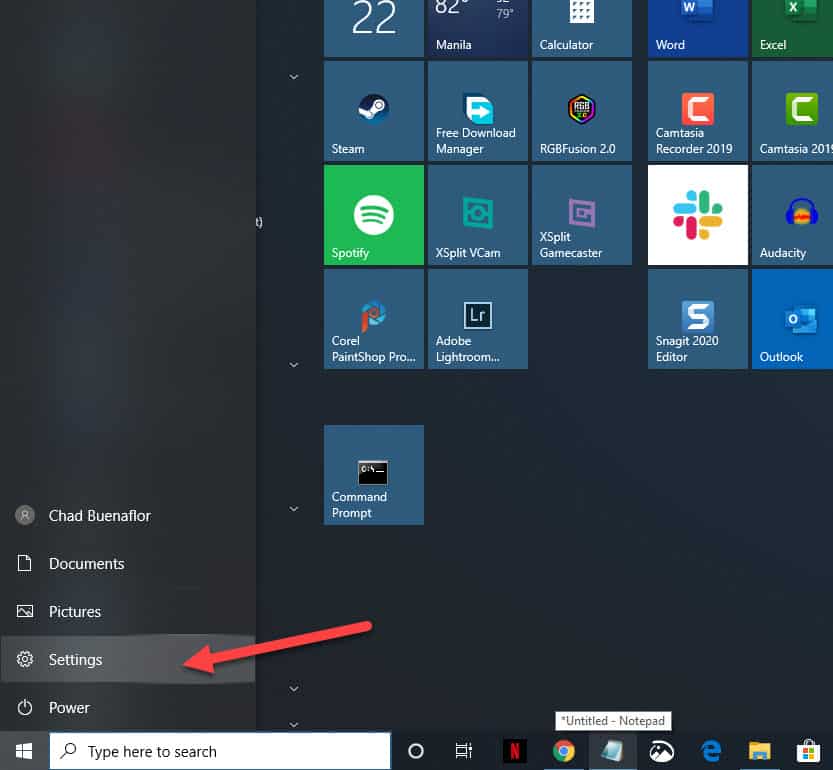833x770 pixels.
Task: Launch the XSplit VCam tile
Action: [x=478, y=215]
